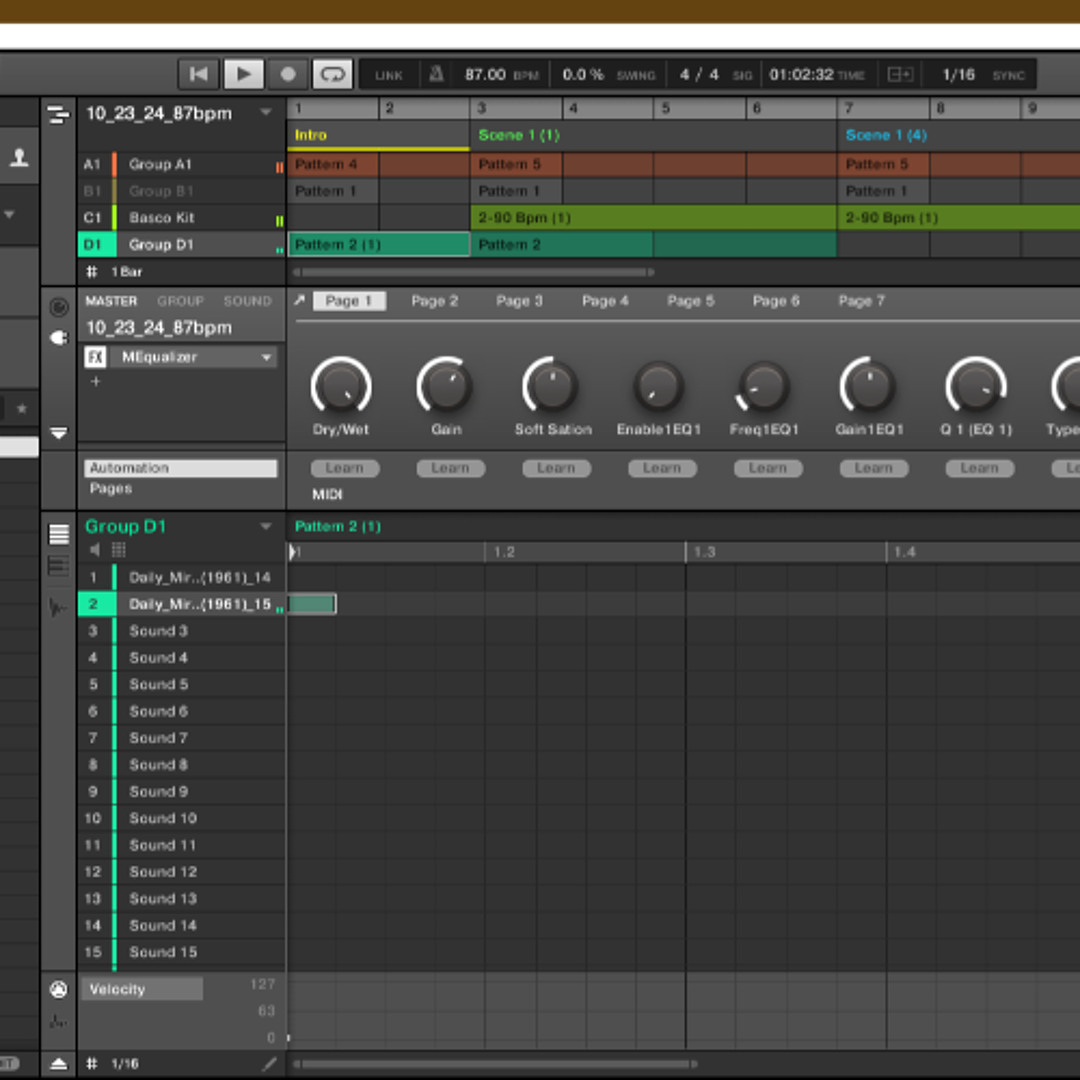Screen dimensions: 1080x1080
Task: Click the channel properties circular icon
Action: [59, 307]
